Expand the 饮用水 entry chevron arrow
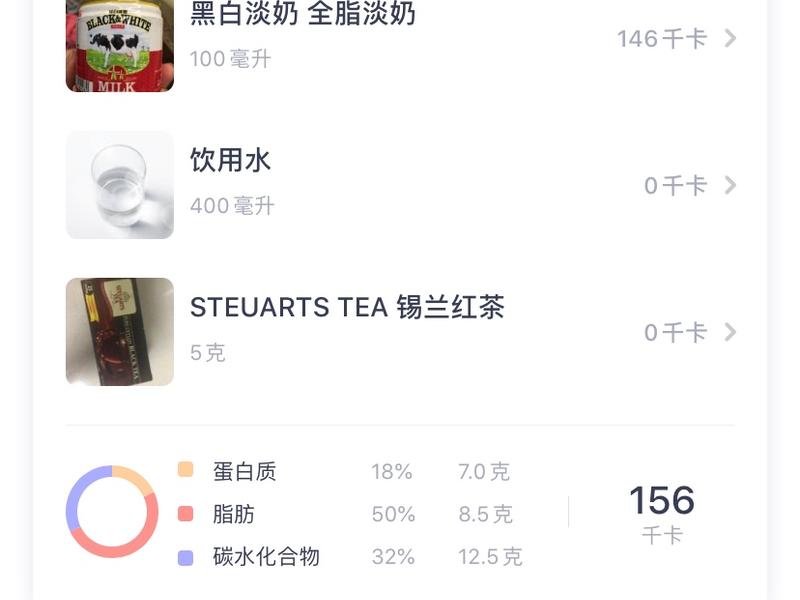 730,185
